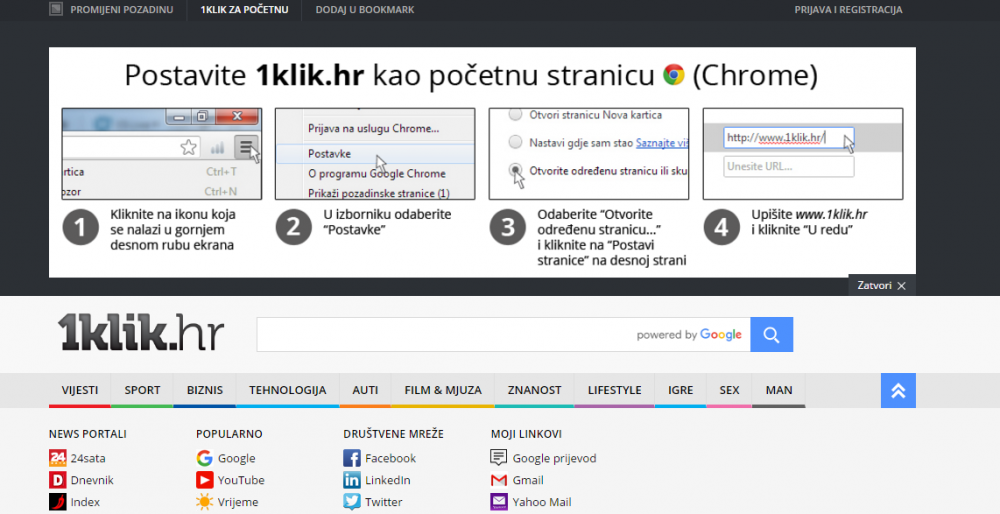
Task: Click the Yahoo Mail icon
Action: (499, 502)
